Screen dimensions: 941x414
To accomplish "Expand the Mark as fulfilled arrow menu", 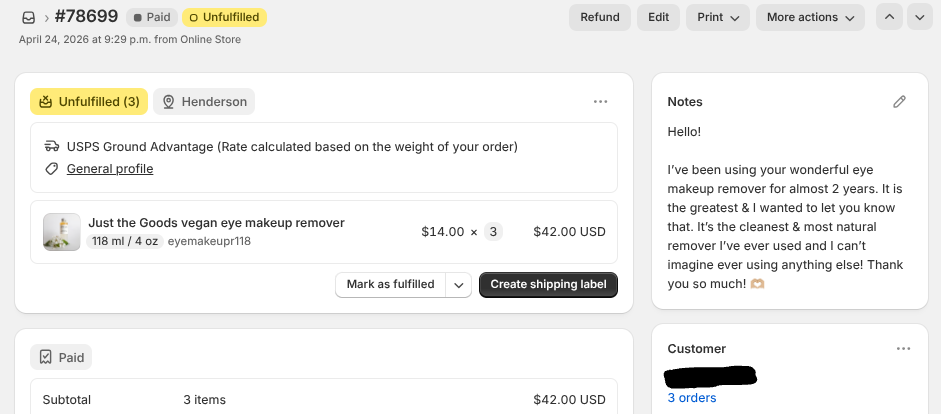I will tap(458, 285).
